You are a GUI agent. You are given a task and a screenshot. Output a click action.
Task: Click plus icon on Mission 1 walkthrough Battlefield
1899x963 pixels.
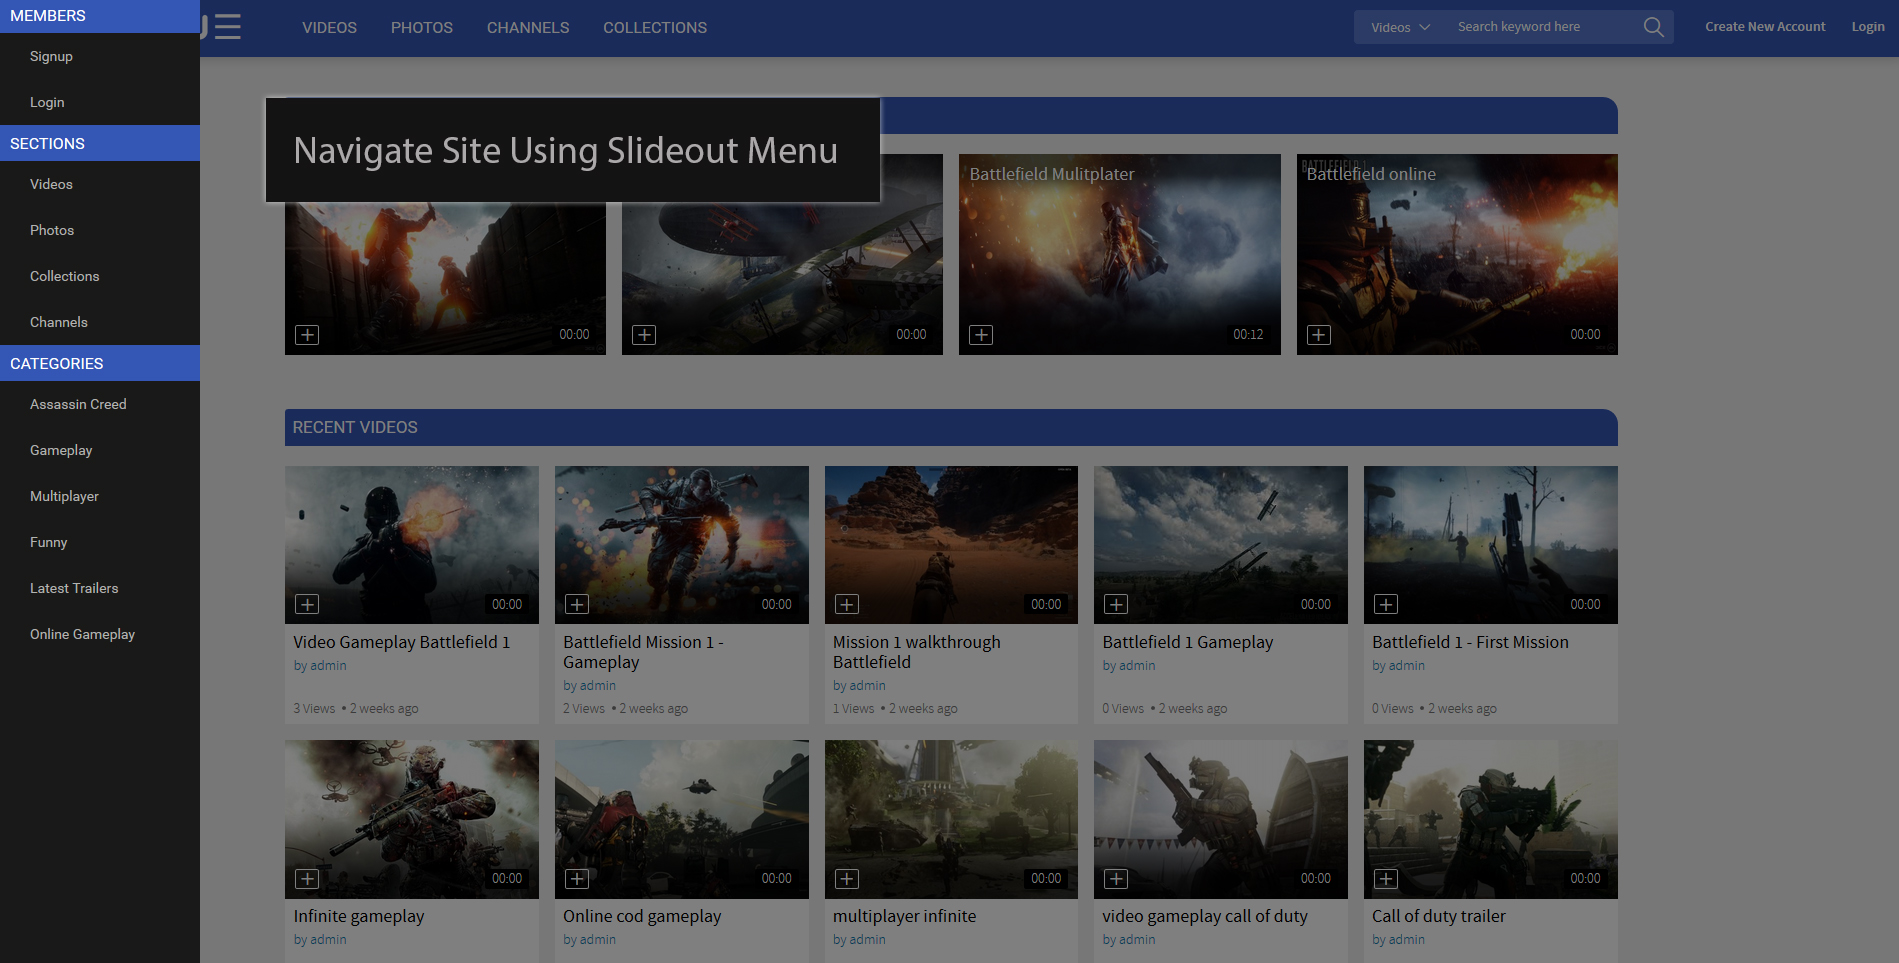coord(847,604)
